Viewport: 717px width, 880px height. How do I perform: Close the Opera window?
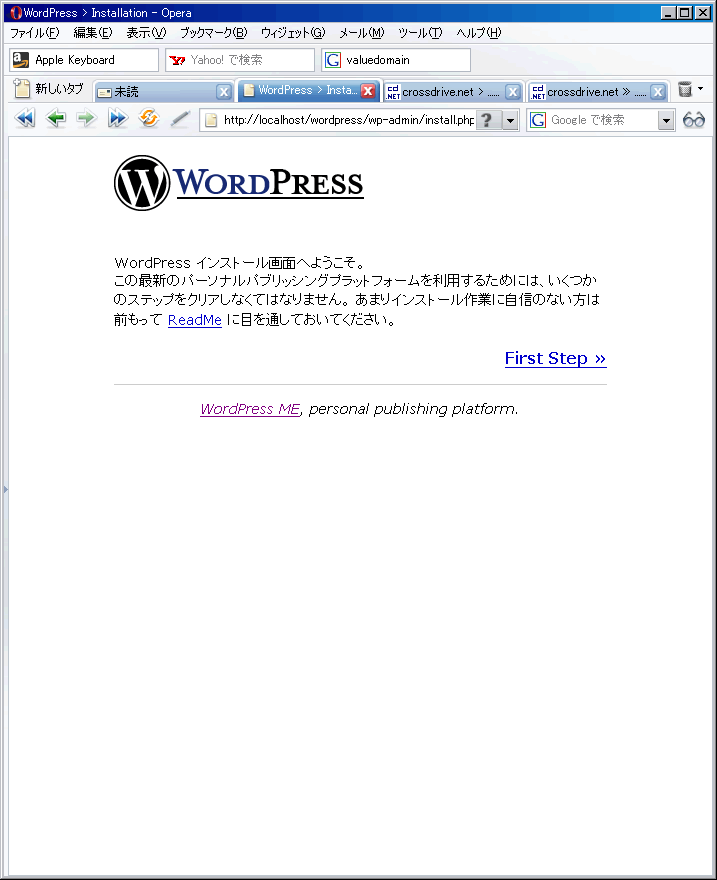[702, 12]
